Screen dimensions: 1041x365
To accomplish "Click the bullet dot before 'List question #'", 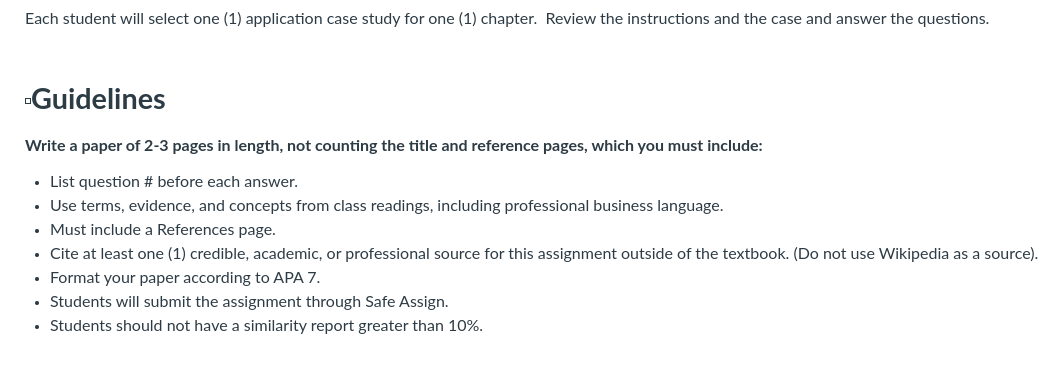I will (37, 182).
